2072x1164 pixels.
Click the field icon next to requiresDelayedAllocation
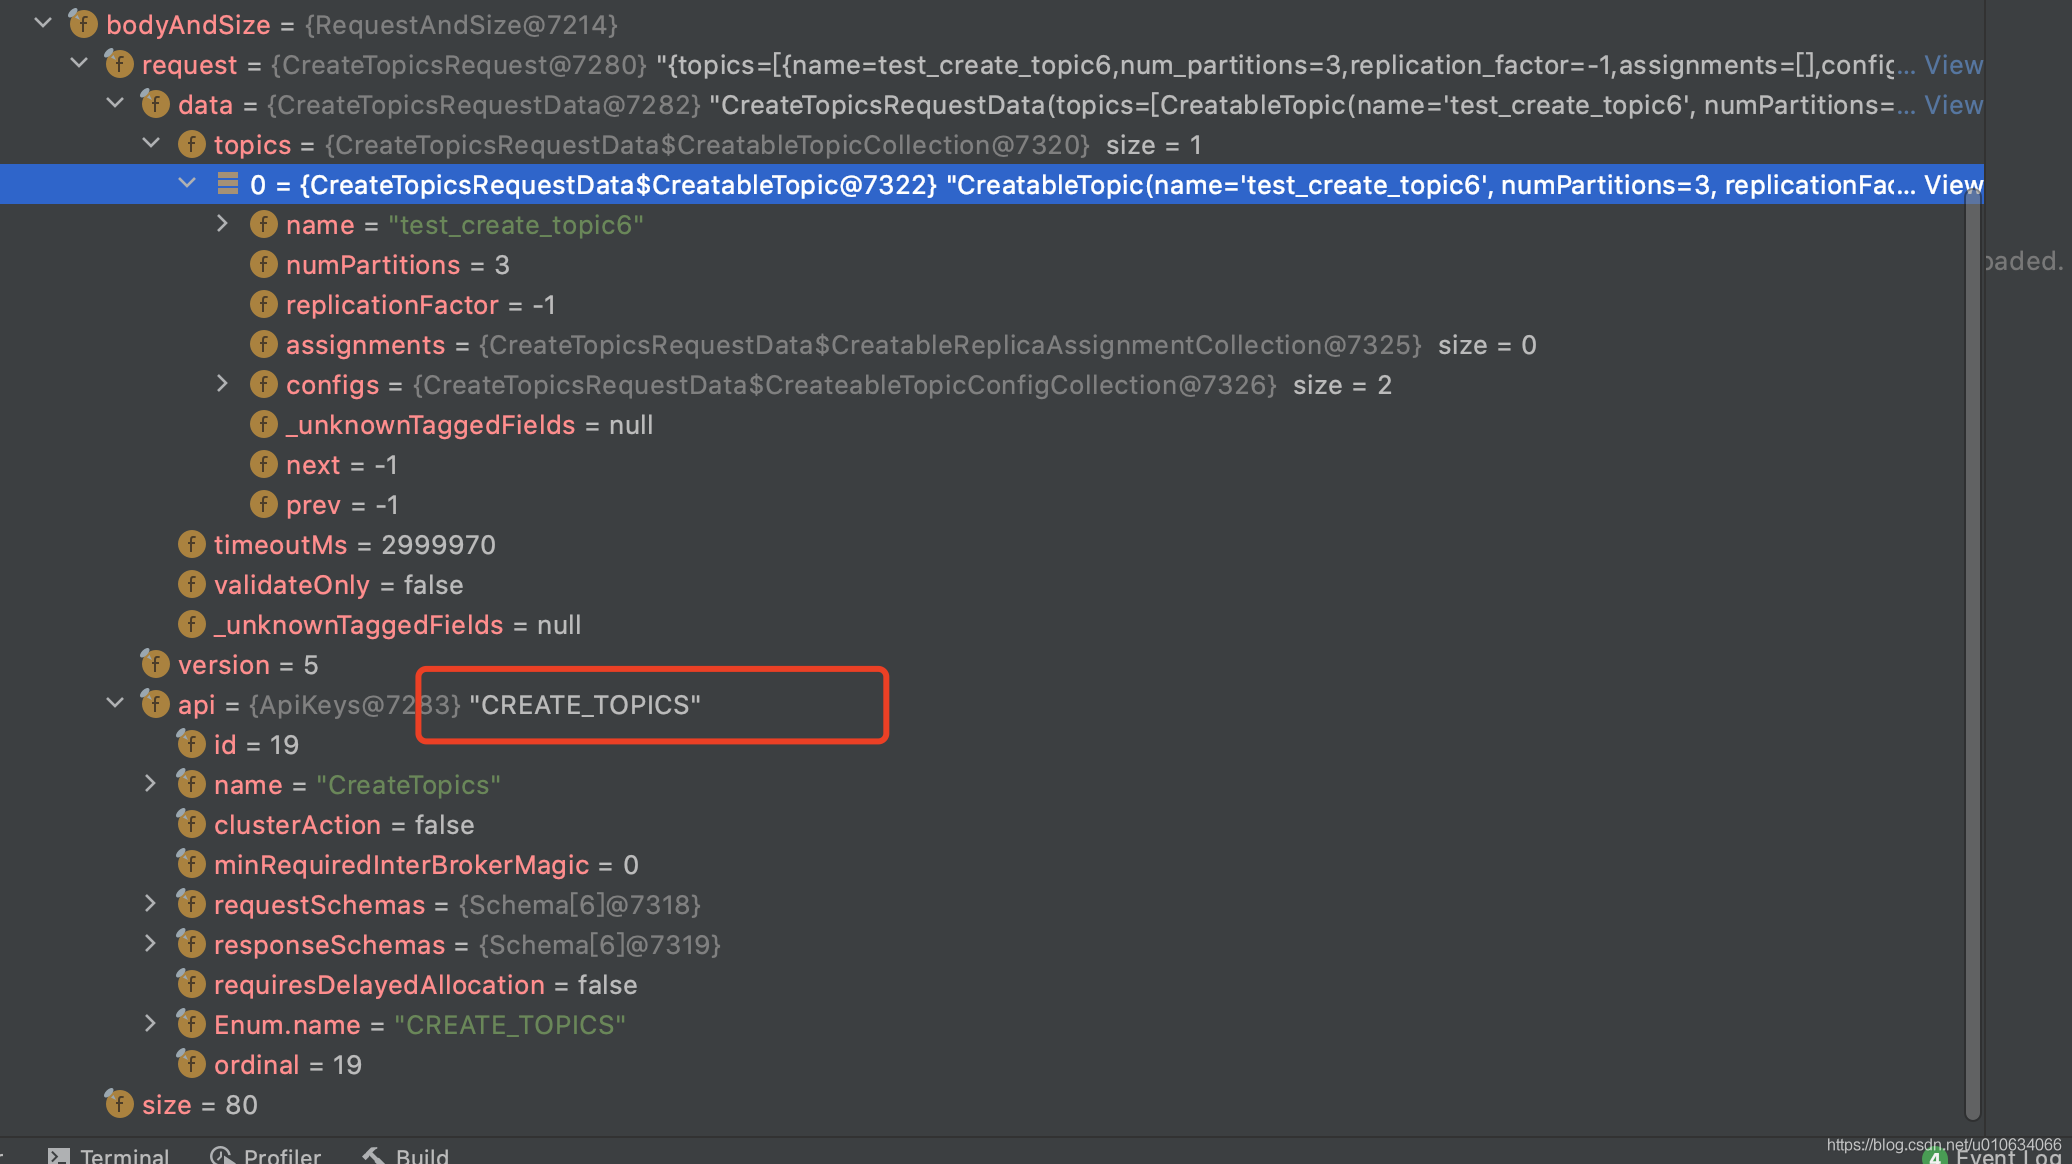coord(191,984)
